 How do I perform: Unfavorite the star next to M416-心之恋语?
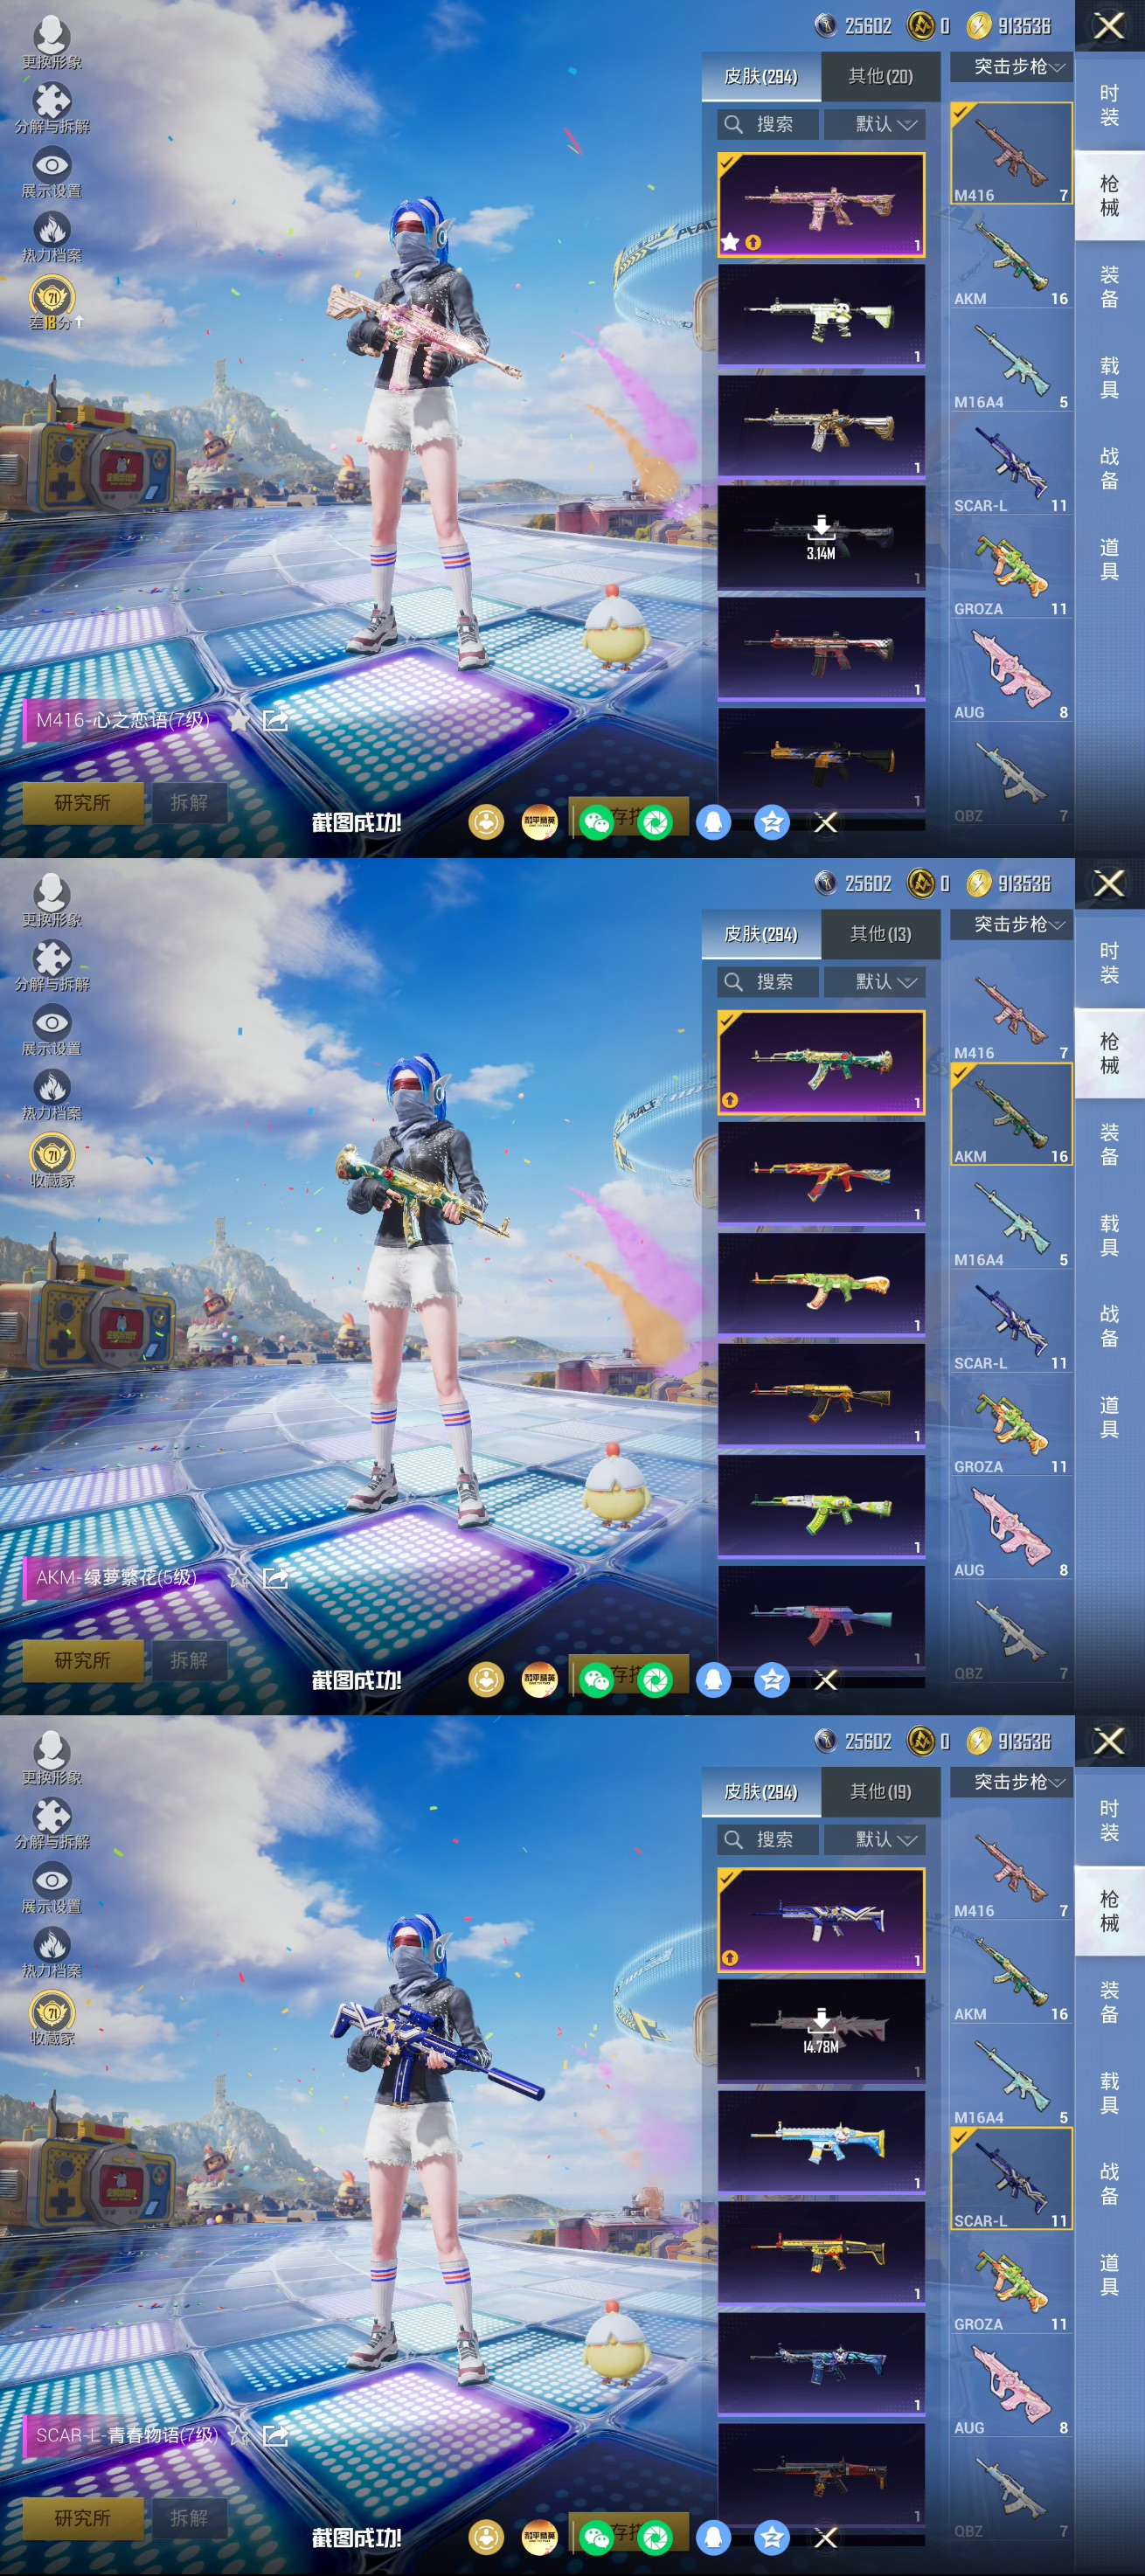pyautogui.click(x=239, y=720)
